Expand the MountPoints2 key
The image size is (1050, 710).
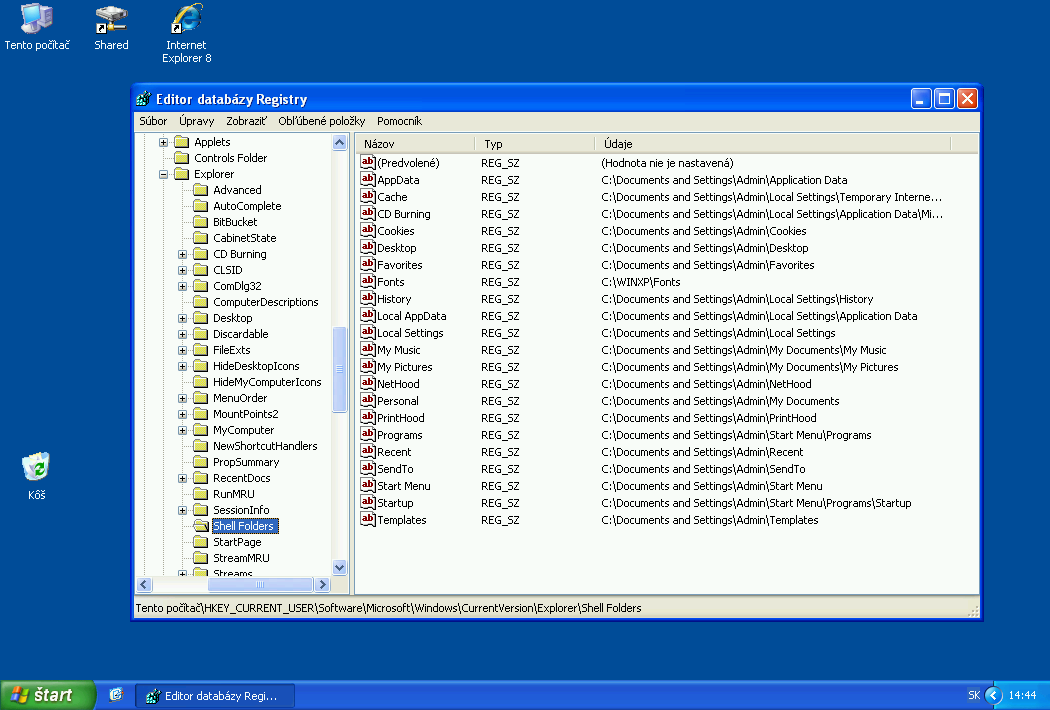tap(183, 414)
